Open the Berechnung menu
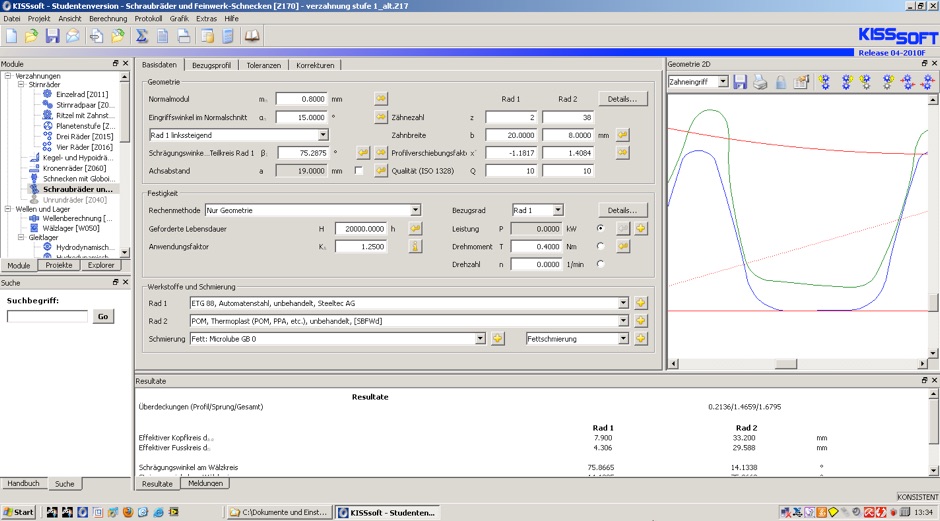 [x=108, y=19]
